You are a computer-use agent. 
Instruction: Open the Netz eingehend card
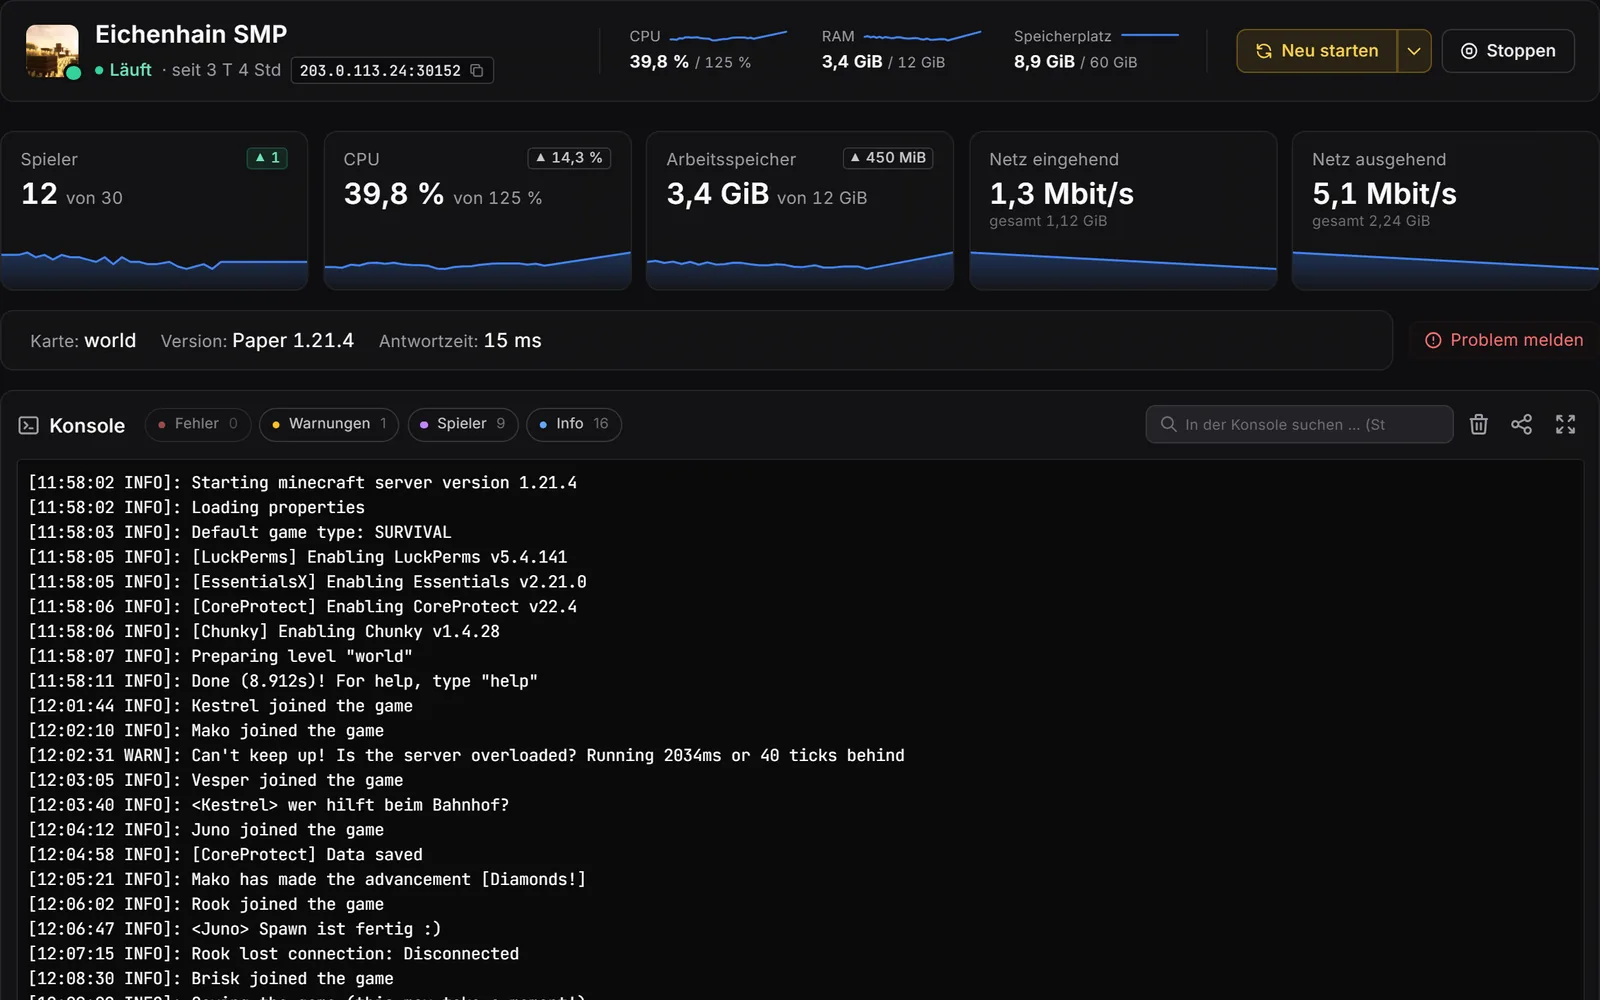pos(1123,210)
